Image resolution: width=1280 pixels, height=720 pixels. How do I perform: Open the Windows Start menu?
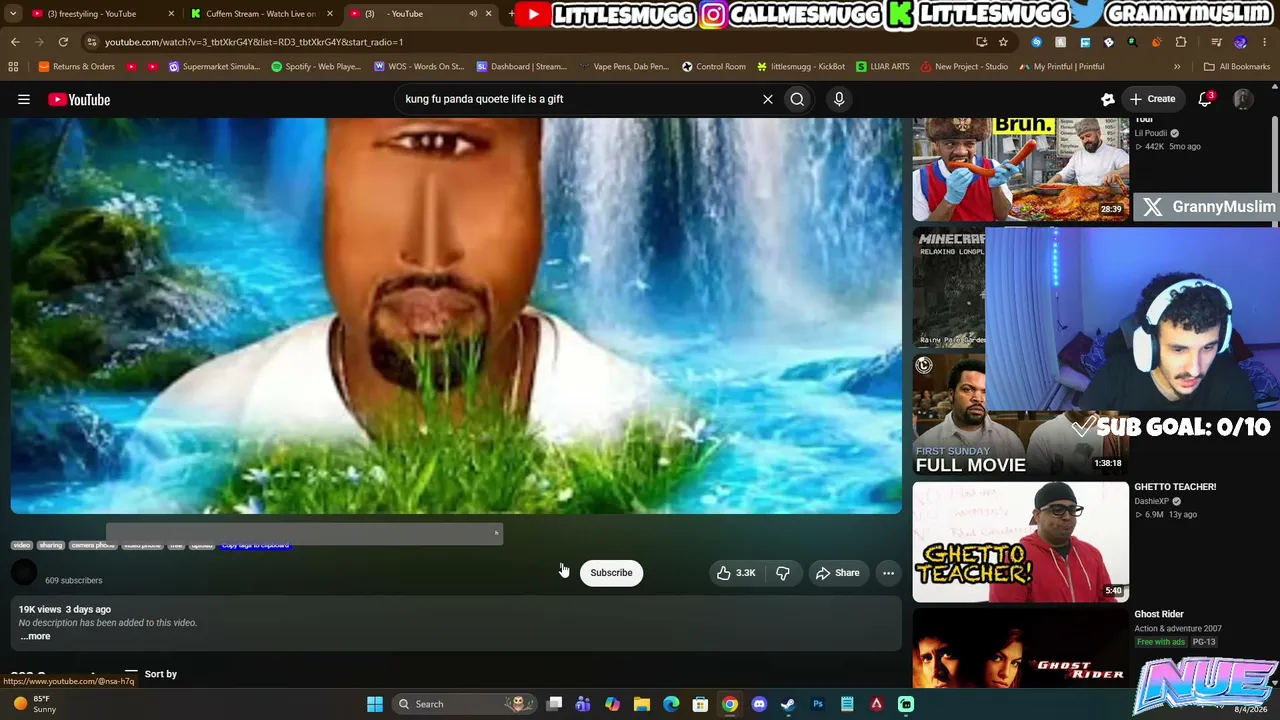coord(375,704)
